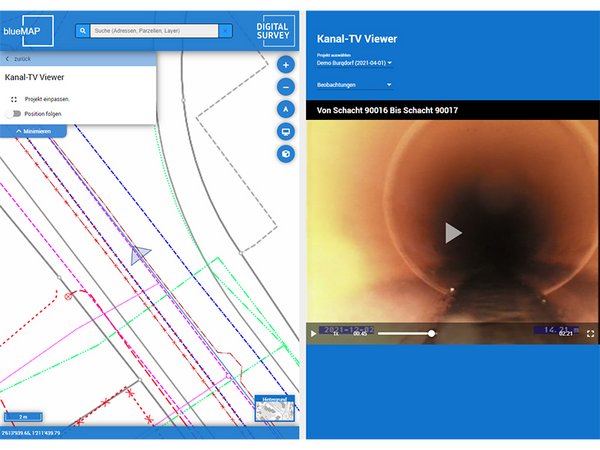600x450 pixels.
Task: Zoom out of the map
Action: [x=286, y=87]
